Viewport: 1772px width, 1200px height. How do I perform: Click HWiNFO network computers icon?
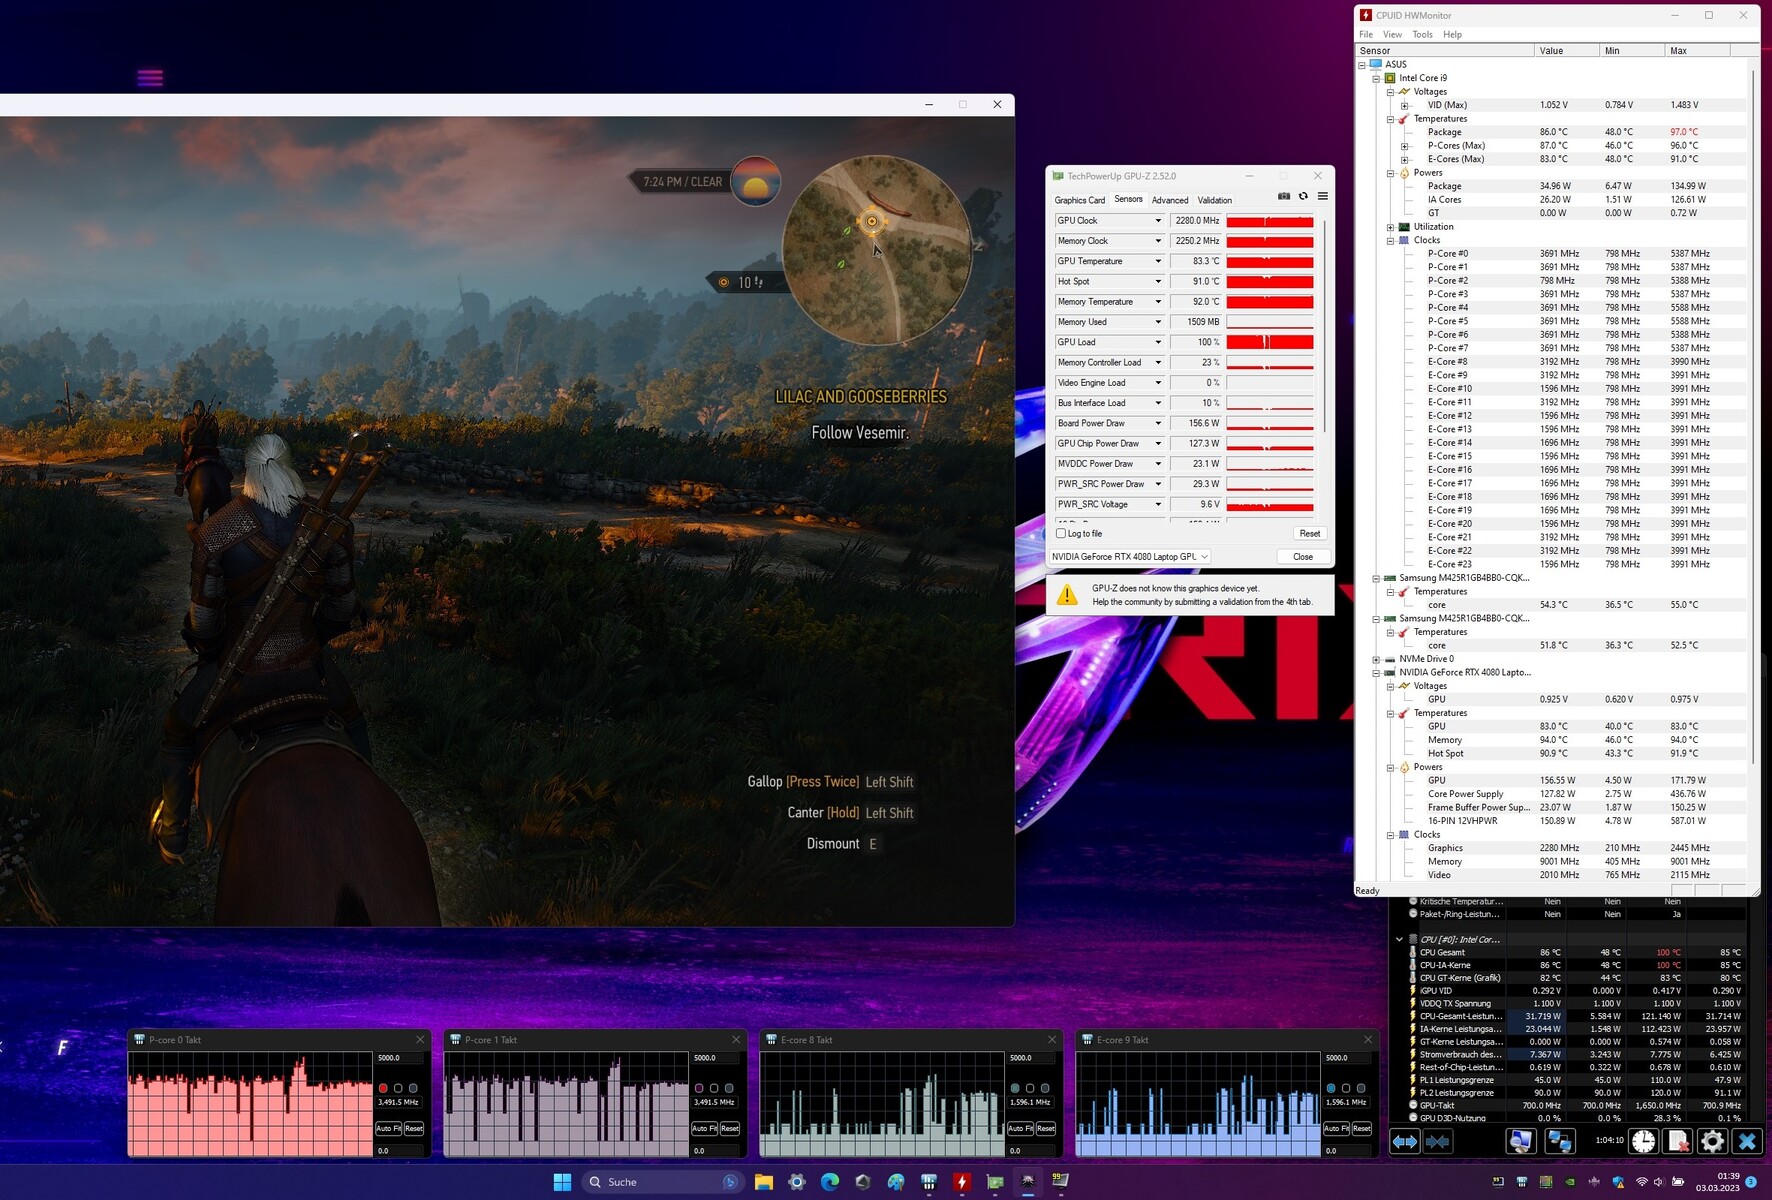(1559, 1141)
